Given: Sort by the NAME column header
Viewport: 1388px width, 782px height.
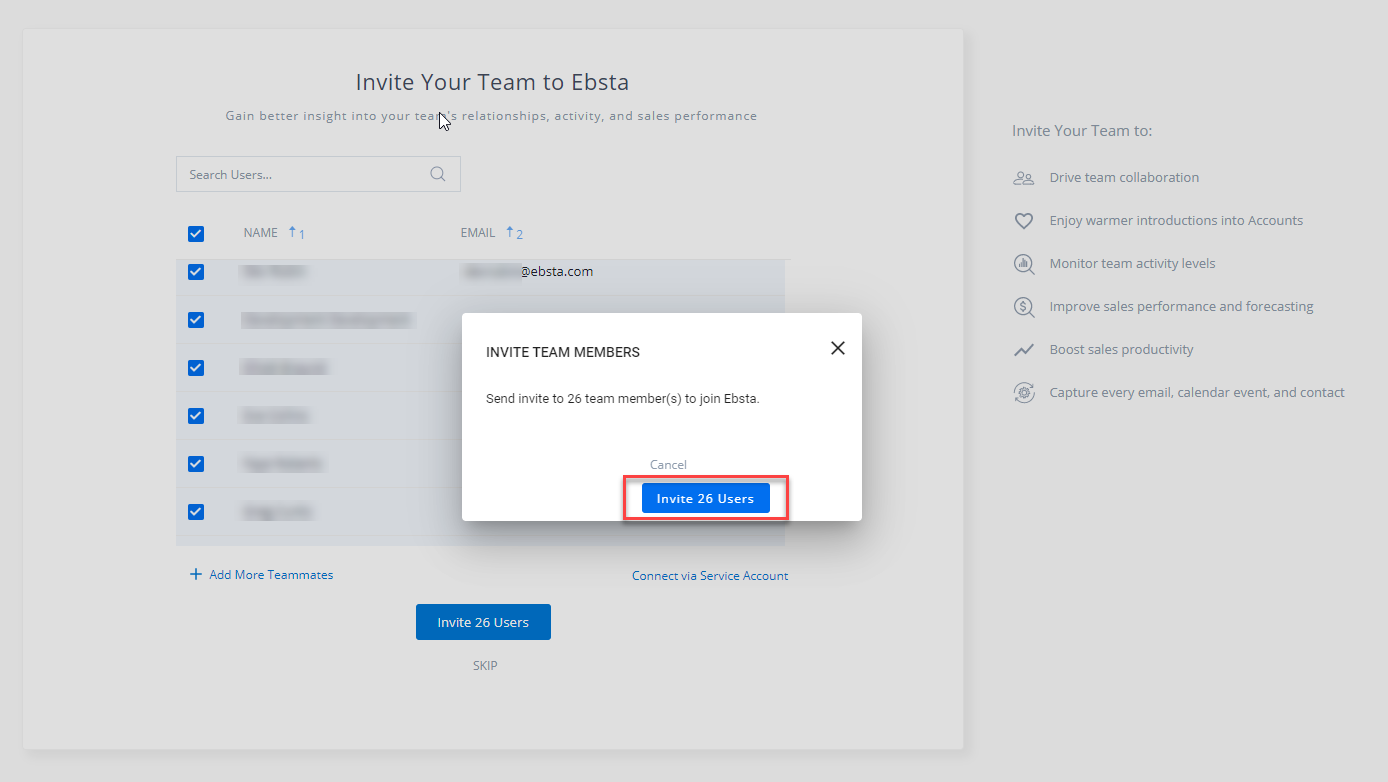Looking at the screenshot, I should [261, 233].
